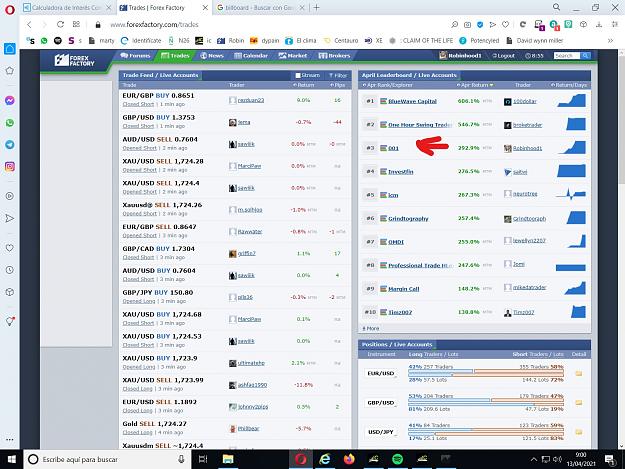
Task: Show more bookmarks with the chevron
Action: click(x=610, y=41)
